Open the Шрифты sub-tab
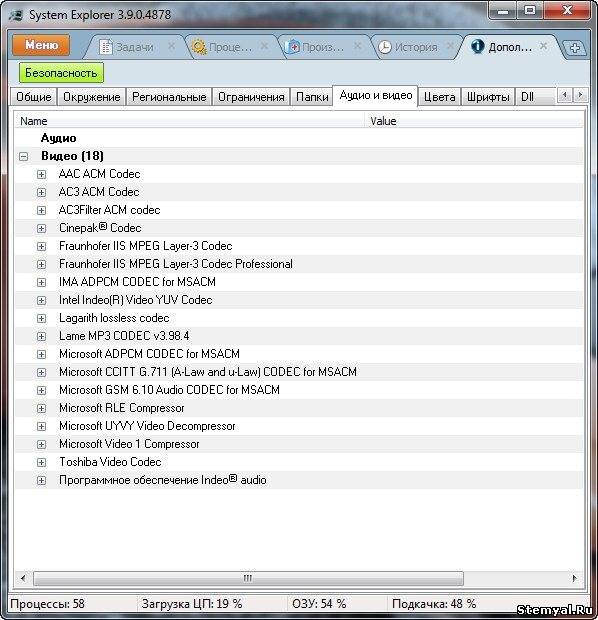This screenshot has width=598, height=620. pos(488,97)
